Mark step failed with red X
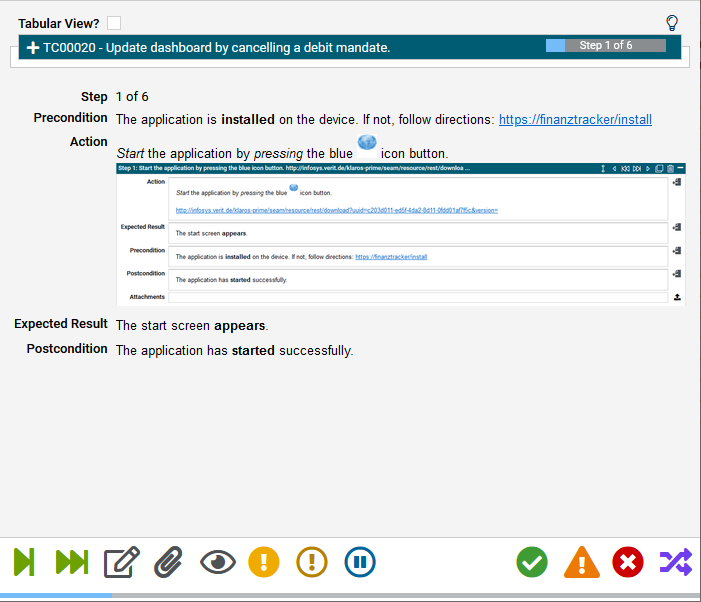Image resolution: width=701 pixels, height=602 pixels. (x=628, y=562)
